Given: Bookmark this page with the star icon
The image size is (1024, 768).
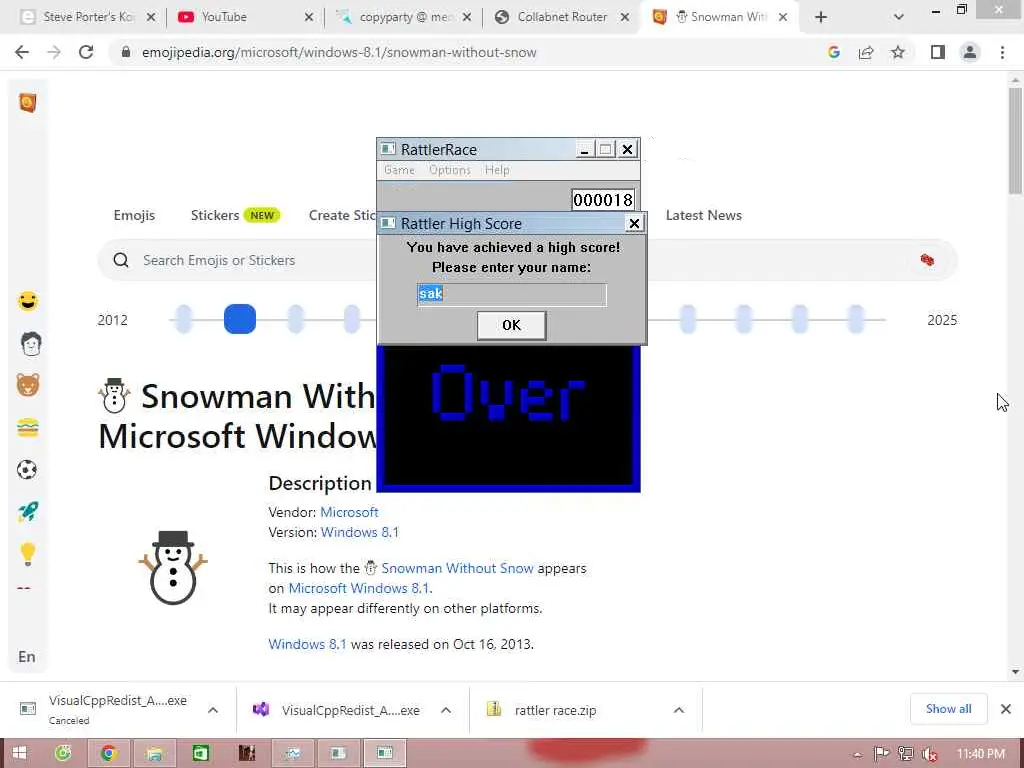Looking at the screenshot, I should pyautogui.click(x=898, y=52).
